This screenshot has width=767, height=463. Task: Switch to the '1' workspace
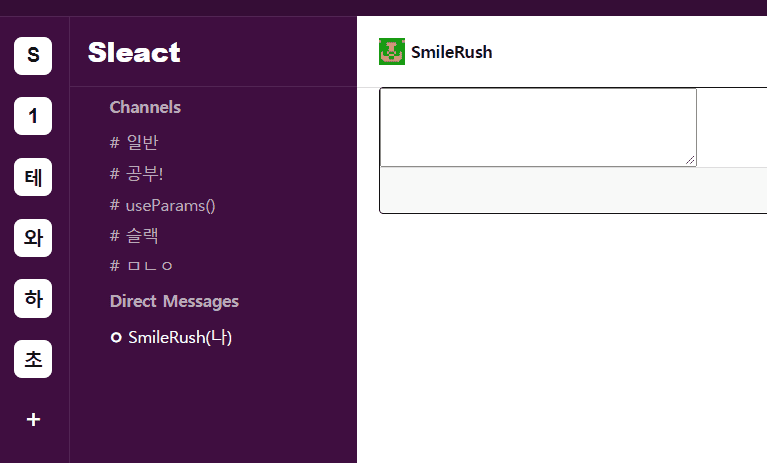33,116
